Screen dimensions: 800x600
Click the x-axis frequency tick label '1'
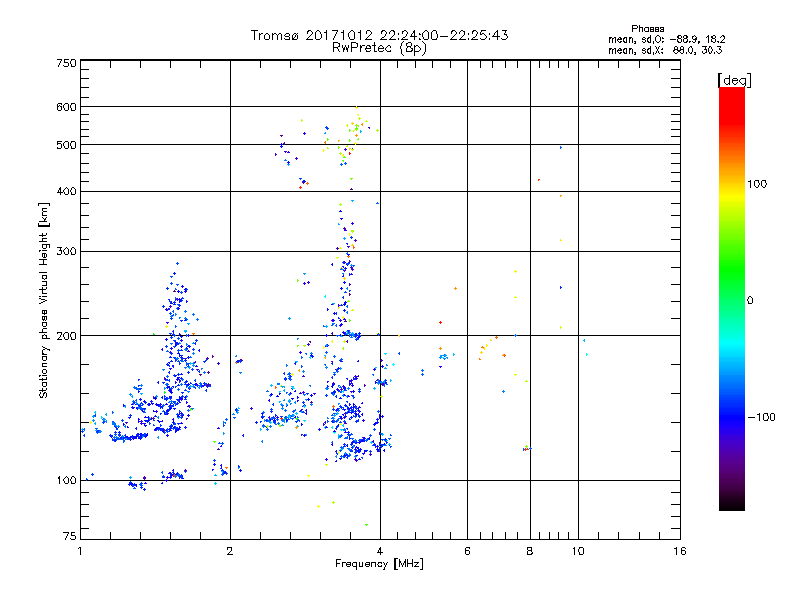(80, 551)
